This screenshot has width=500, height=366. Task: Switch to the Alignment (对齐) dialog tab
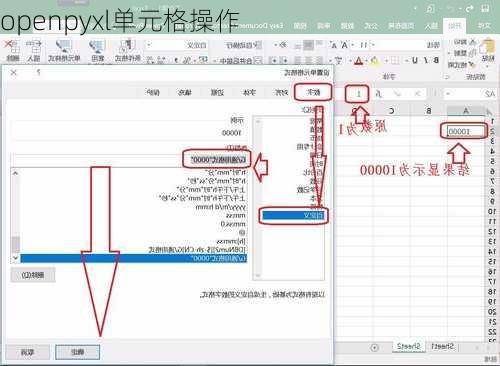coord(281,92)
